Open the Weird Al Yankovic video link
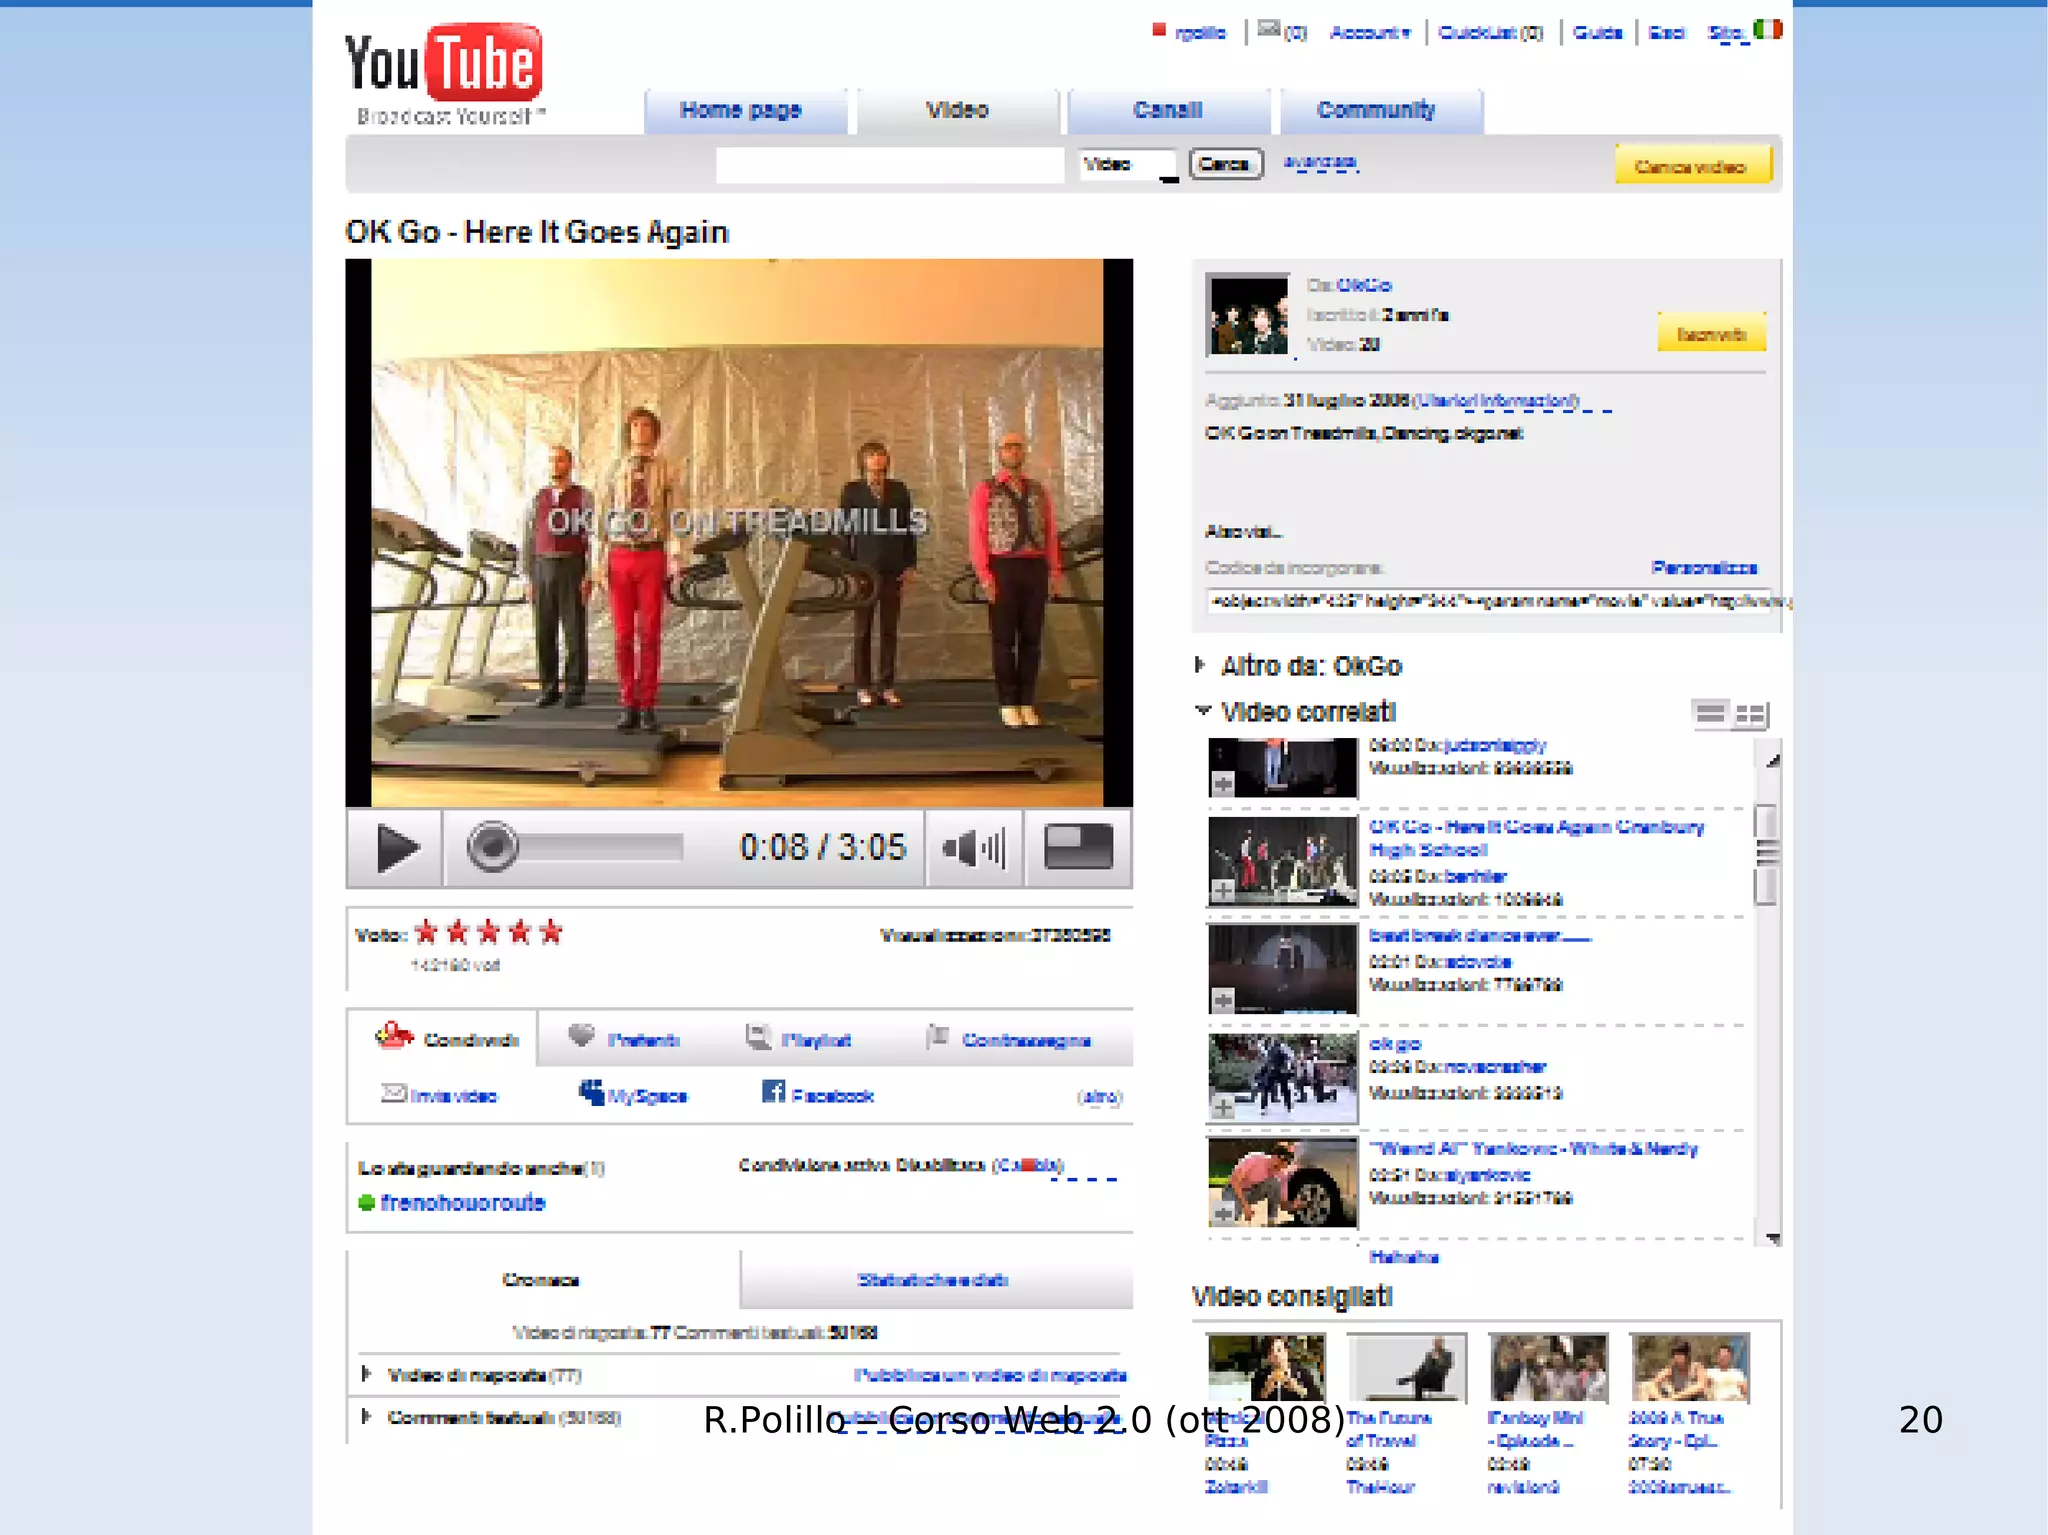This screenshot has height=1535, width=2048. [1534, 1149]
